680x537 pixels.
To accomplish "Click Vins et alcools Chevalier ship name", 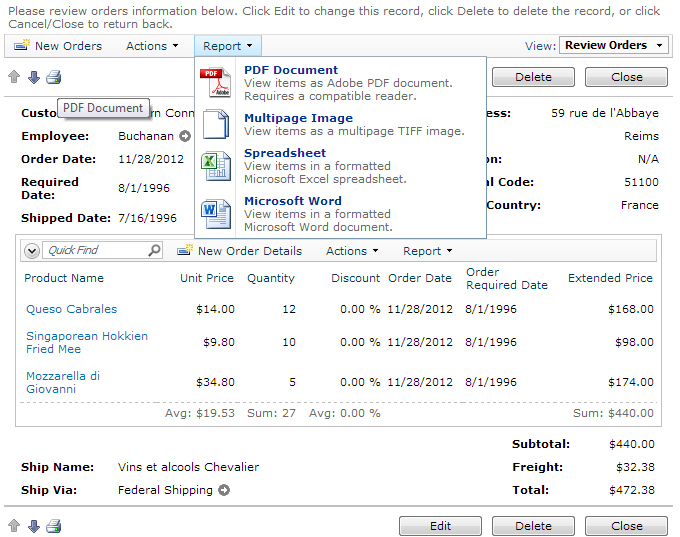I will click(188, 467).
